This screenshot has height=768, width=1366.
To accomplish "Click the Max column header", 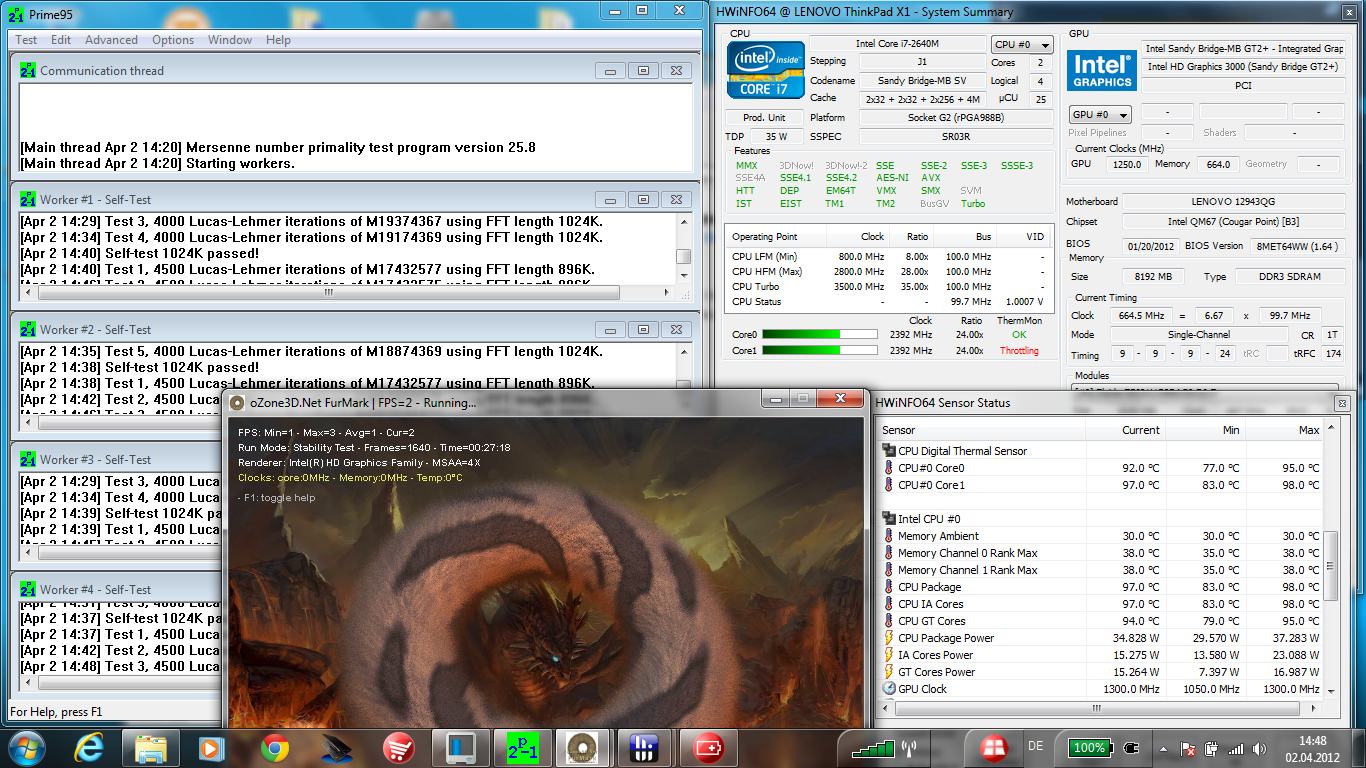I will click(1285, 430).
